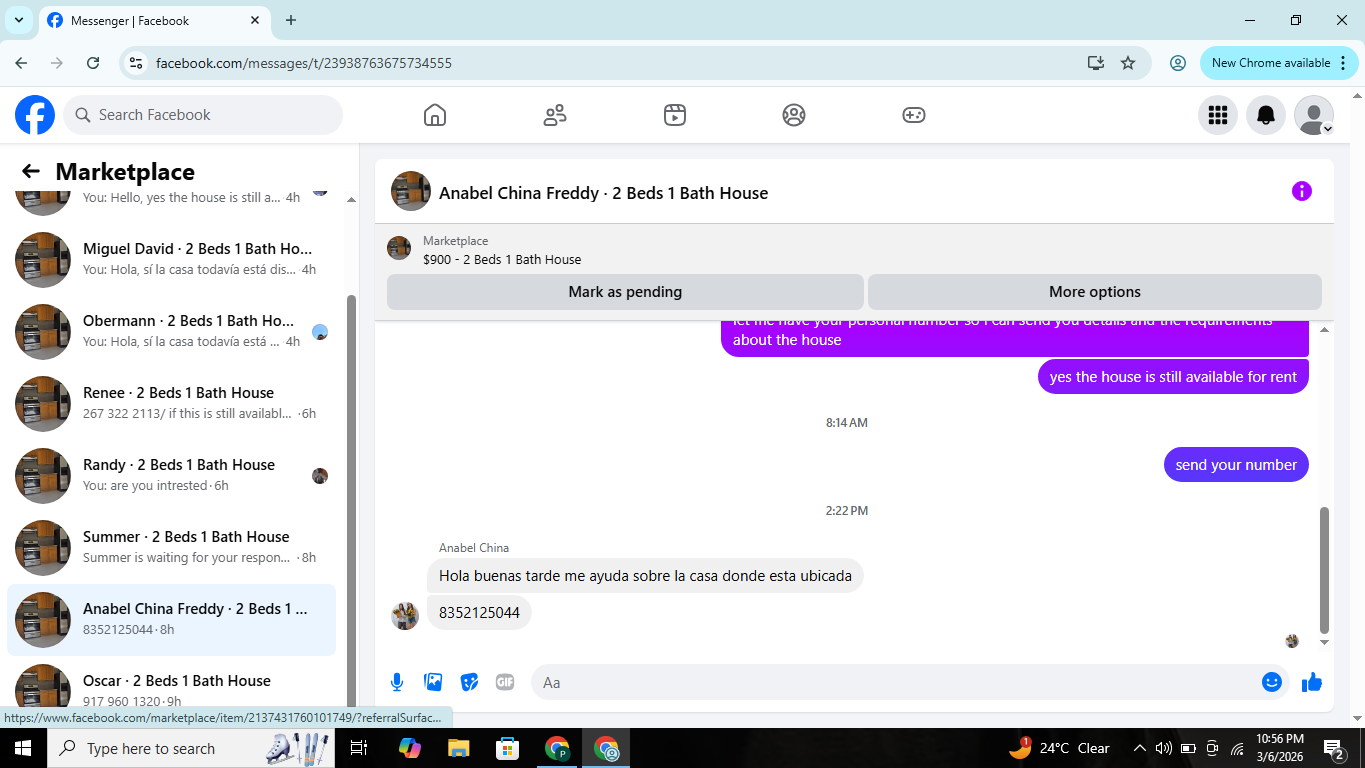The width and height of the screenshot is (1365, 768).
Task: Click Anabel China Freddy chat header avatar
Action: point(411,191)
